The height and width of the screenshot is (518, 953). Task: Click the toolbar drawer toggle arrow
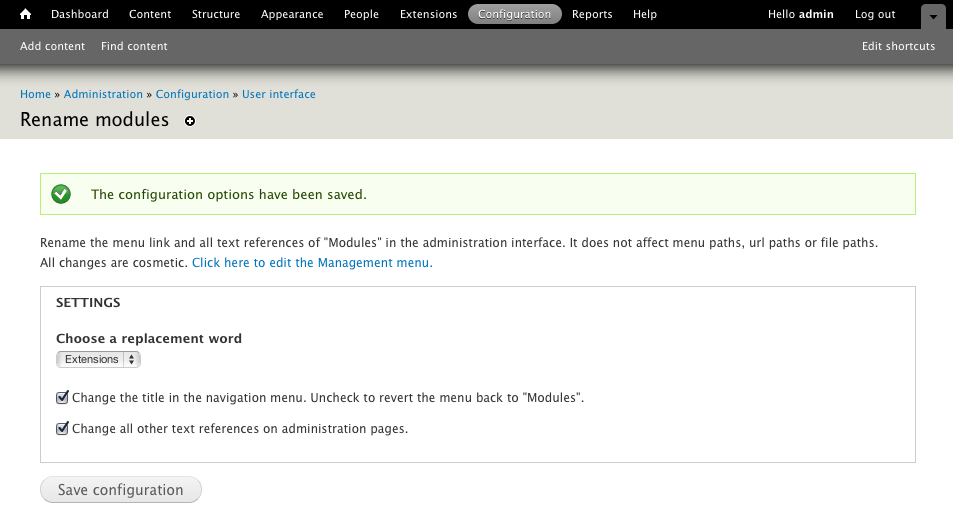point(932,16)
